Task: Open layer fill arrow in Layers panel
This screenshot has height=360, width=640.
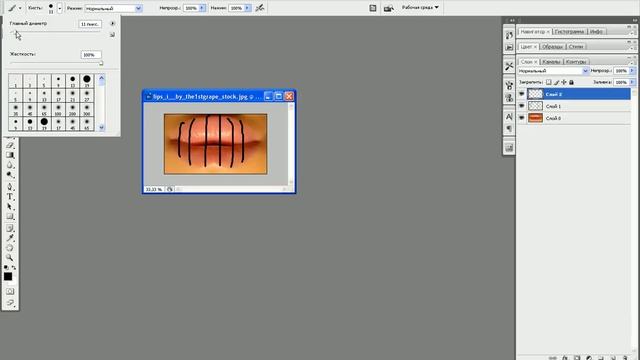Action: pos(632,82)
